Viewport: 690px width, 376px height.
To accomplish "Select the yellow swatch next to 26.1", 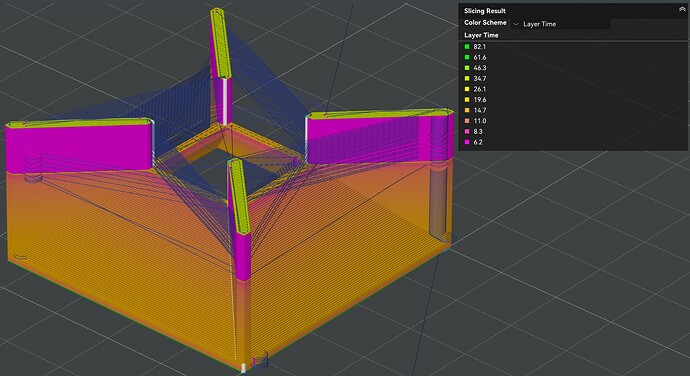I will 467,89.
